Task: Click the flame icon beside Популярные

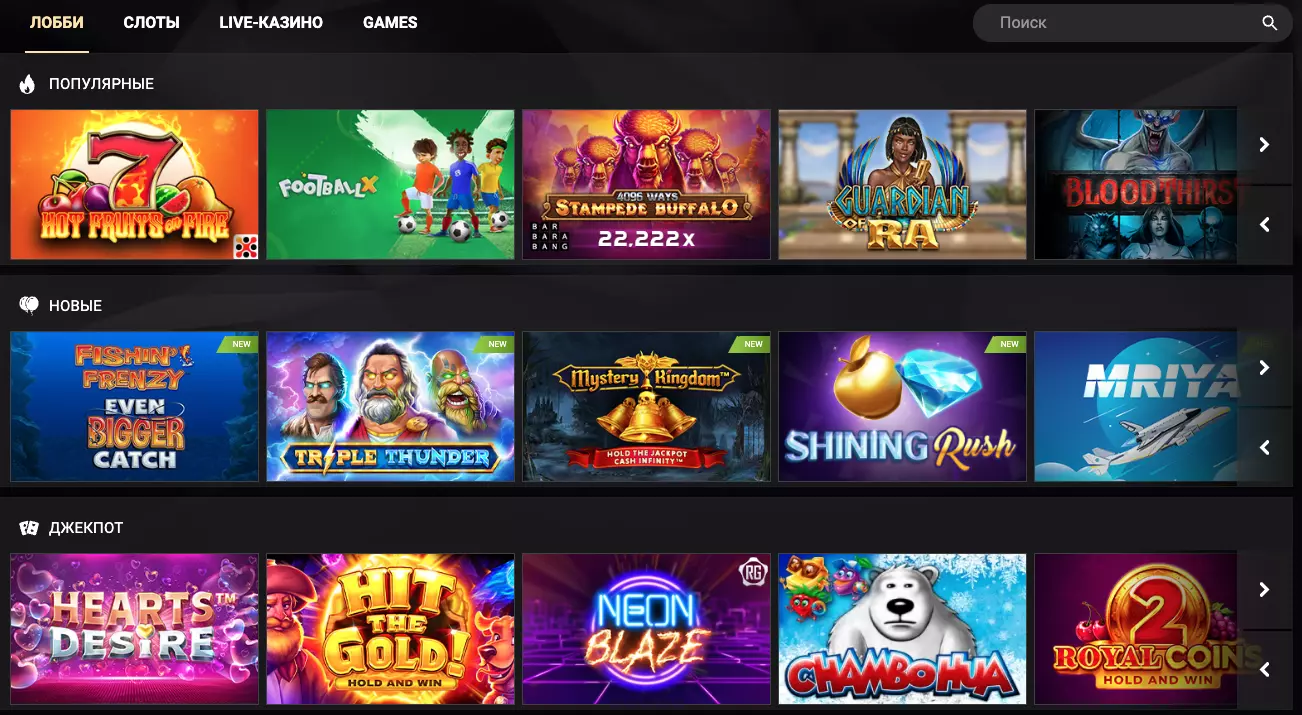Action: 28,84
